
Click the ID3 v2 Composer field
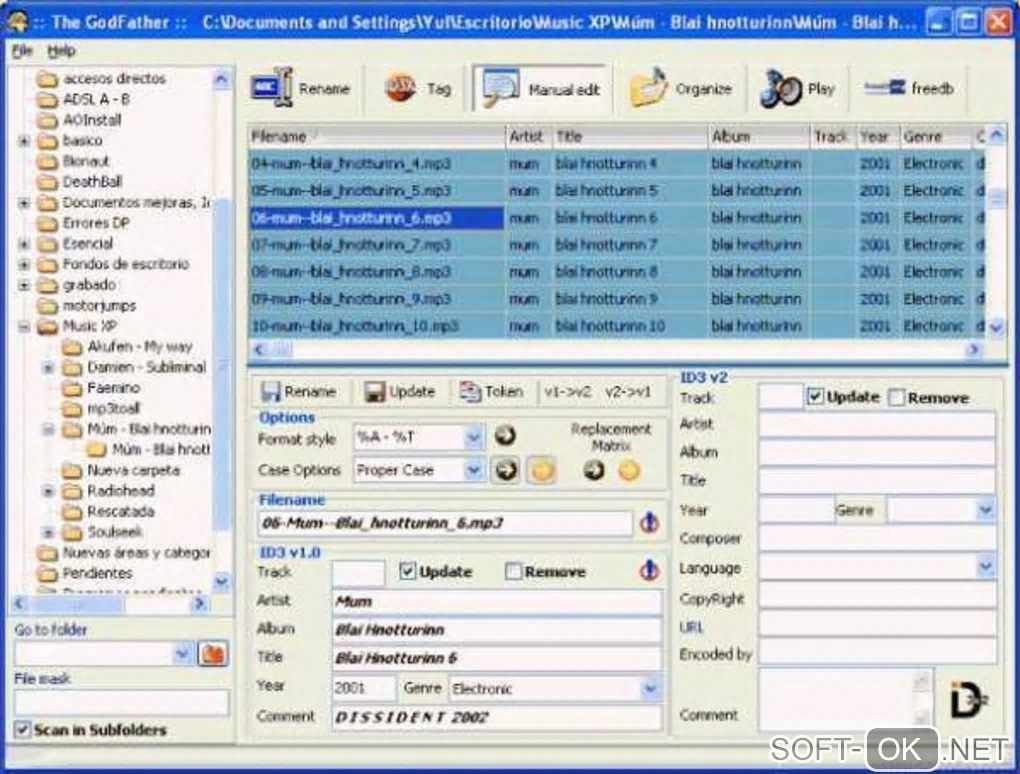(877, 539)
